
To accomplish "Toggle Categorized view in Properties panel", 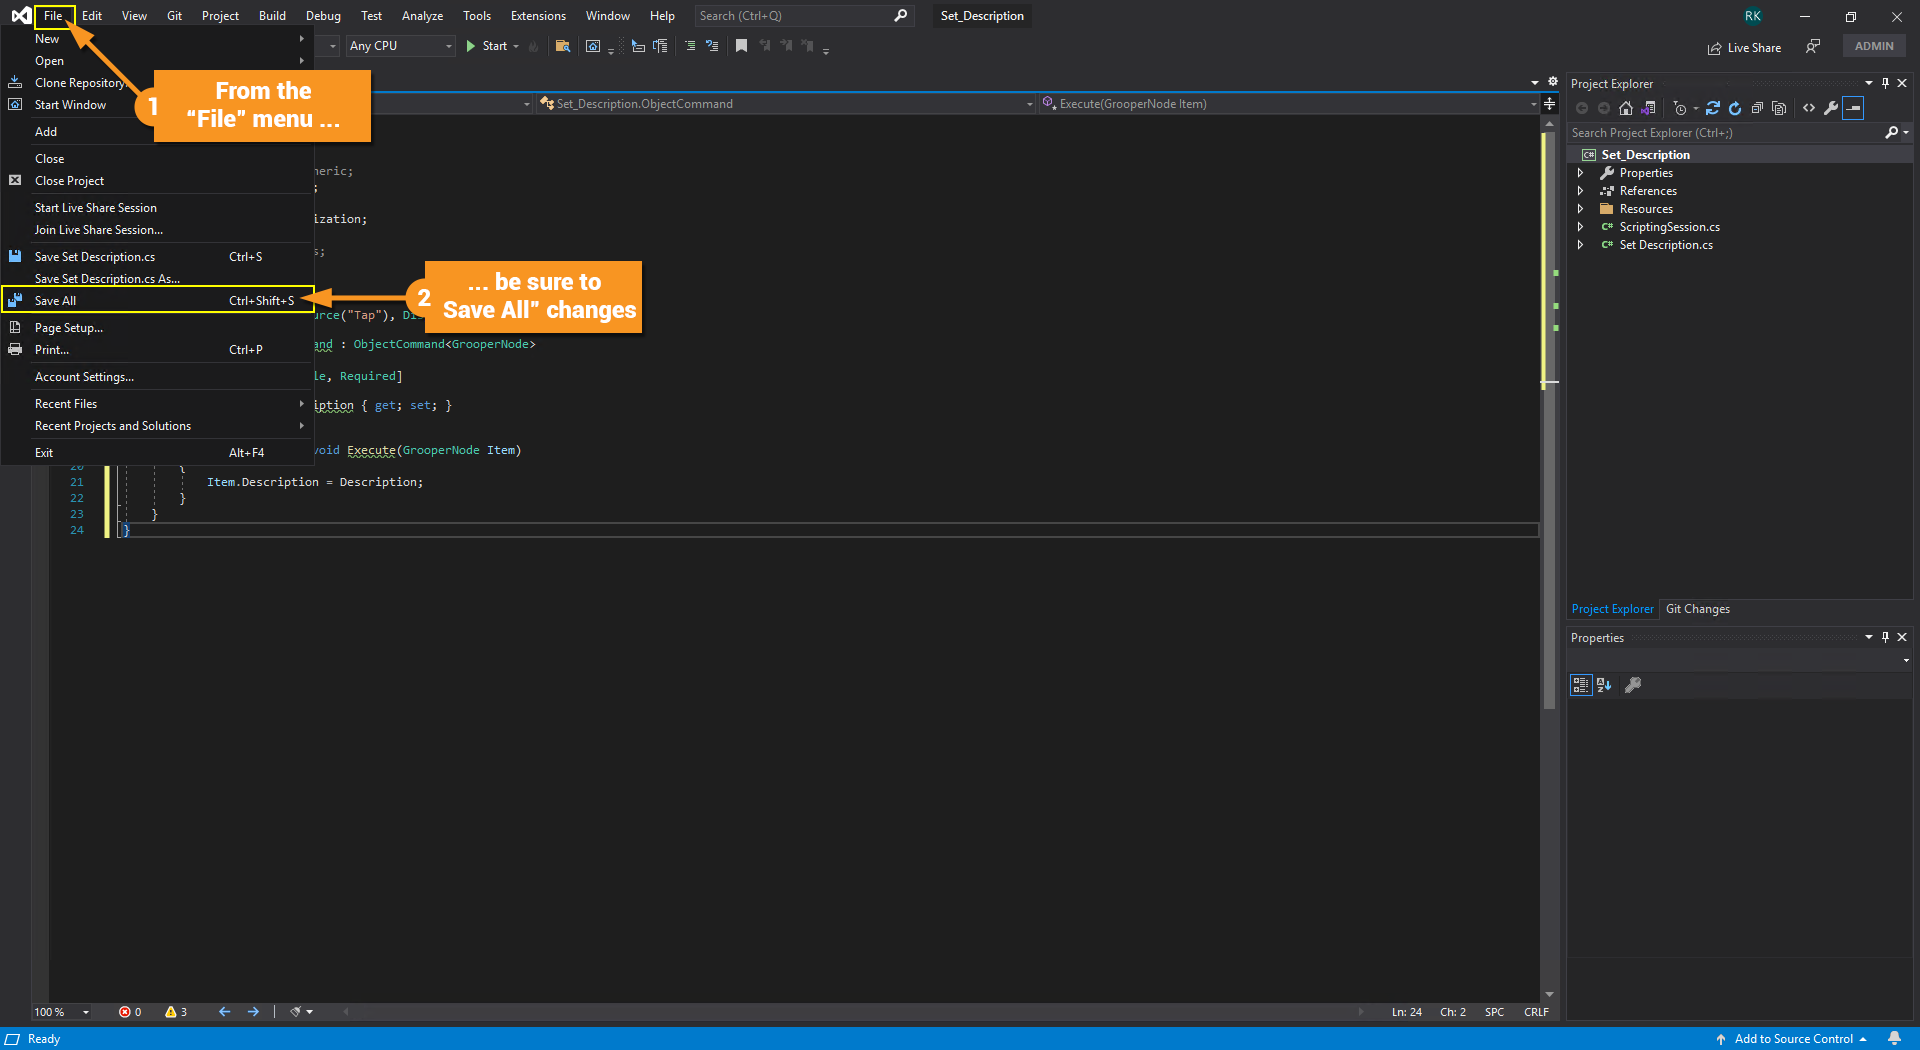I will coord(1581,685).
